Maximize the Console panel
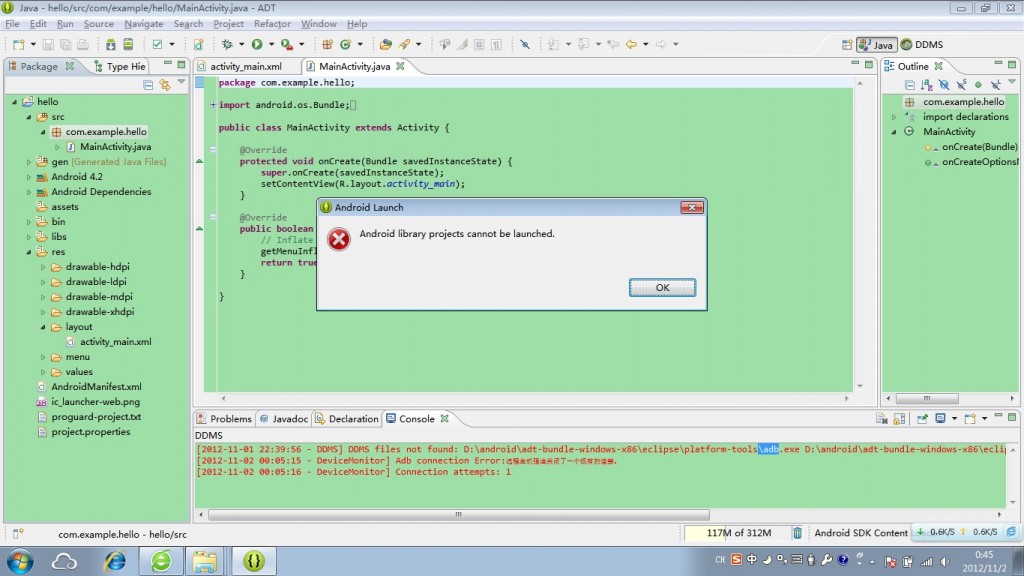Viewport: 1024px width, 576px height. (1012, 417)
